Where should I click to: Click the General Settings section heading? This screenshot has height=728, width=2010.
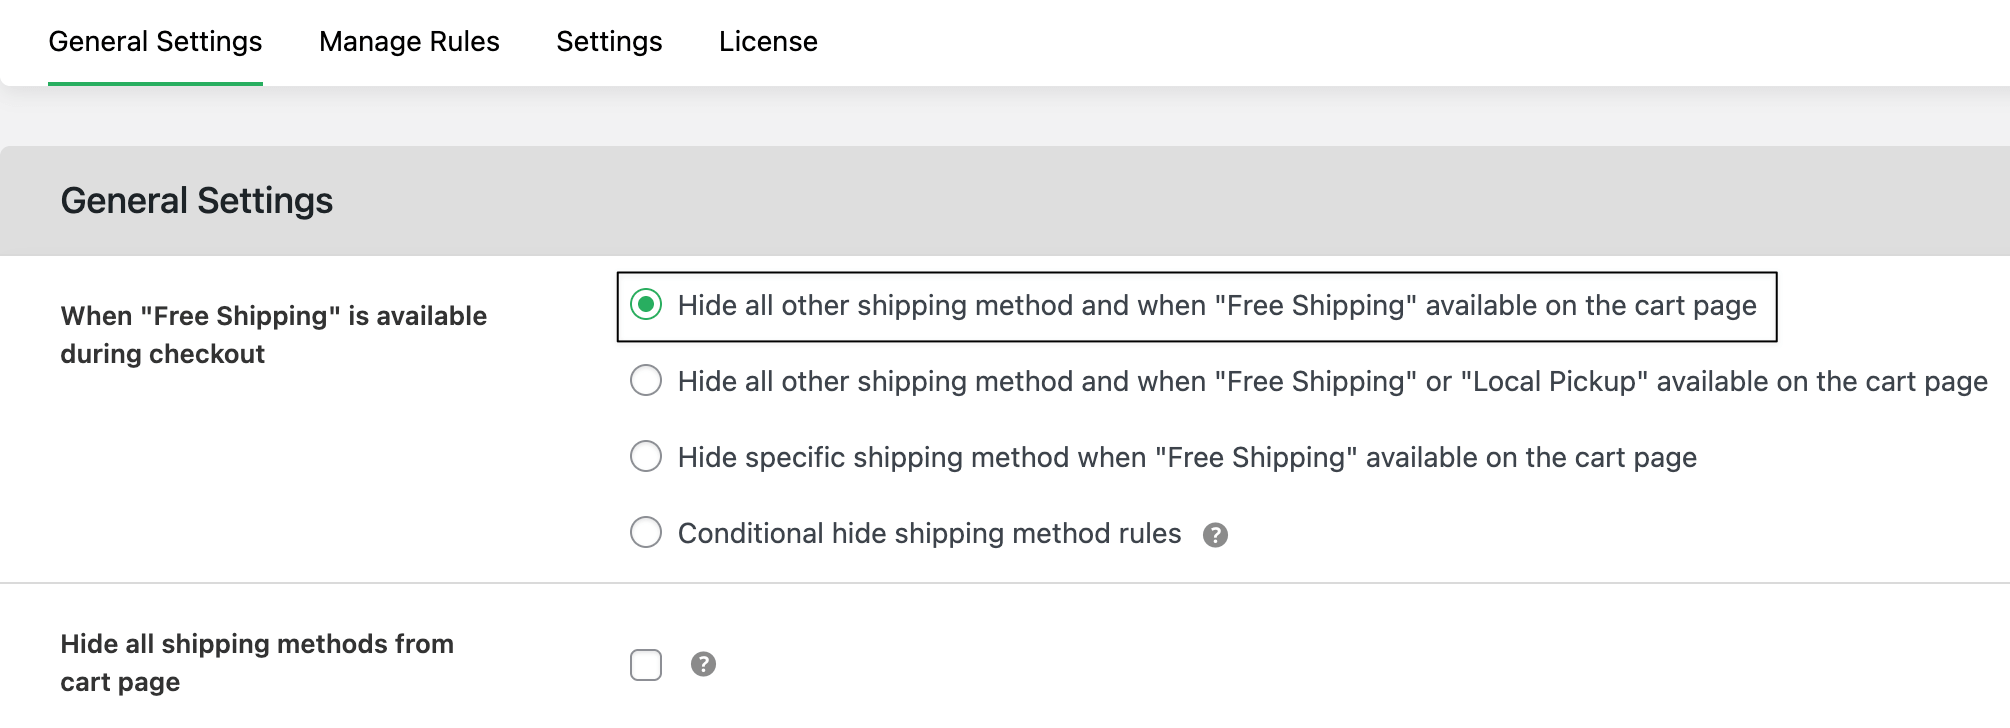[x=197, y=200]
